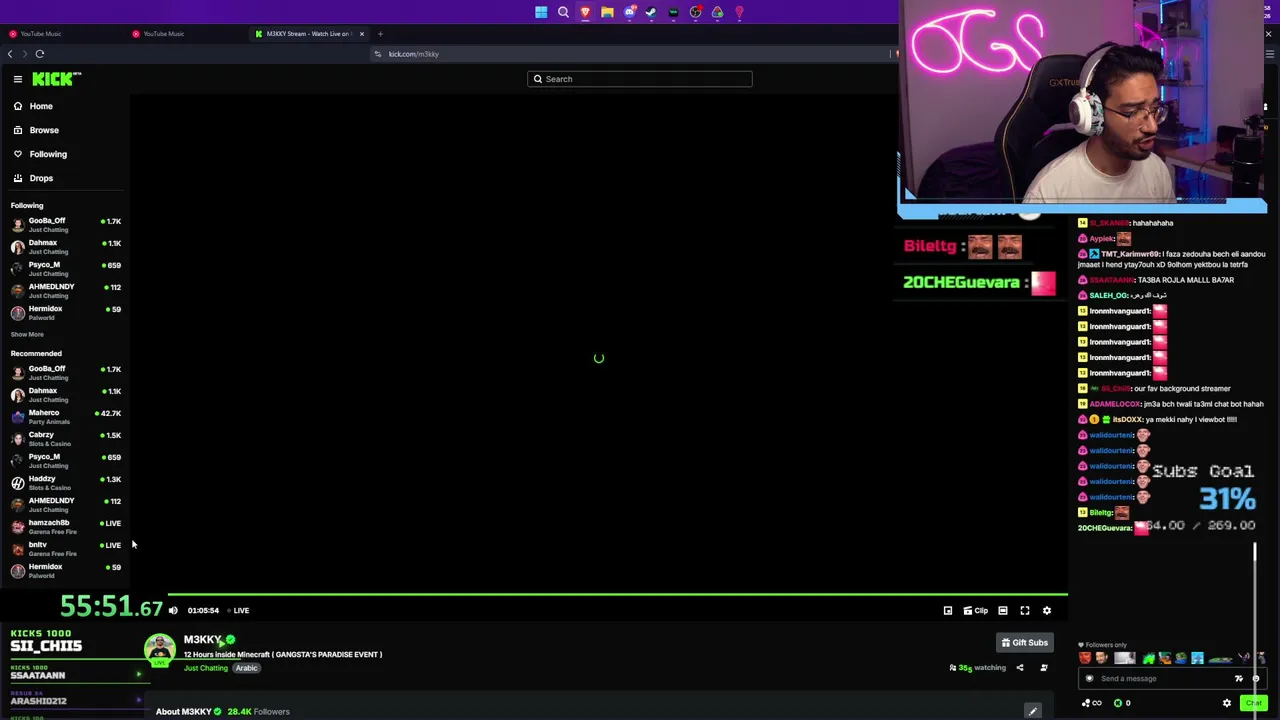Image resolution: width=1280 pixels, height=720 pixels.
Task: Open the Just Chatting category link
Action: point(205,668)
